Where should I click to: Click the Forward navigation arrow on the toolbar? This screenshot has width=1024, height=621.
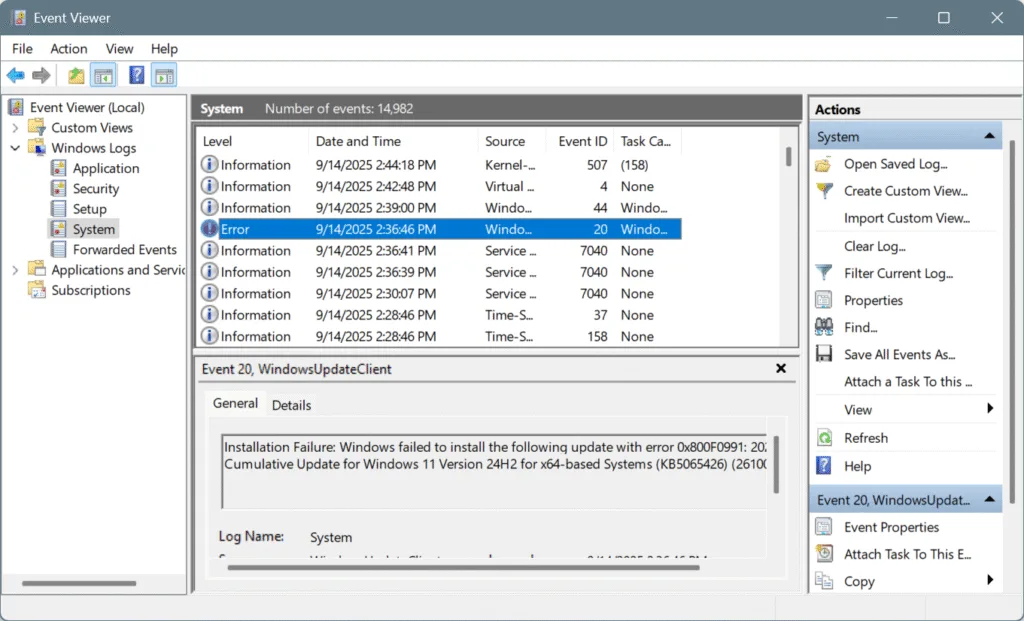click(40, 75)
